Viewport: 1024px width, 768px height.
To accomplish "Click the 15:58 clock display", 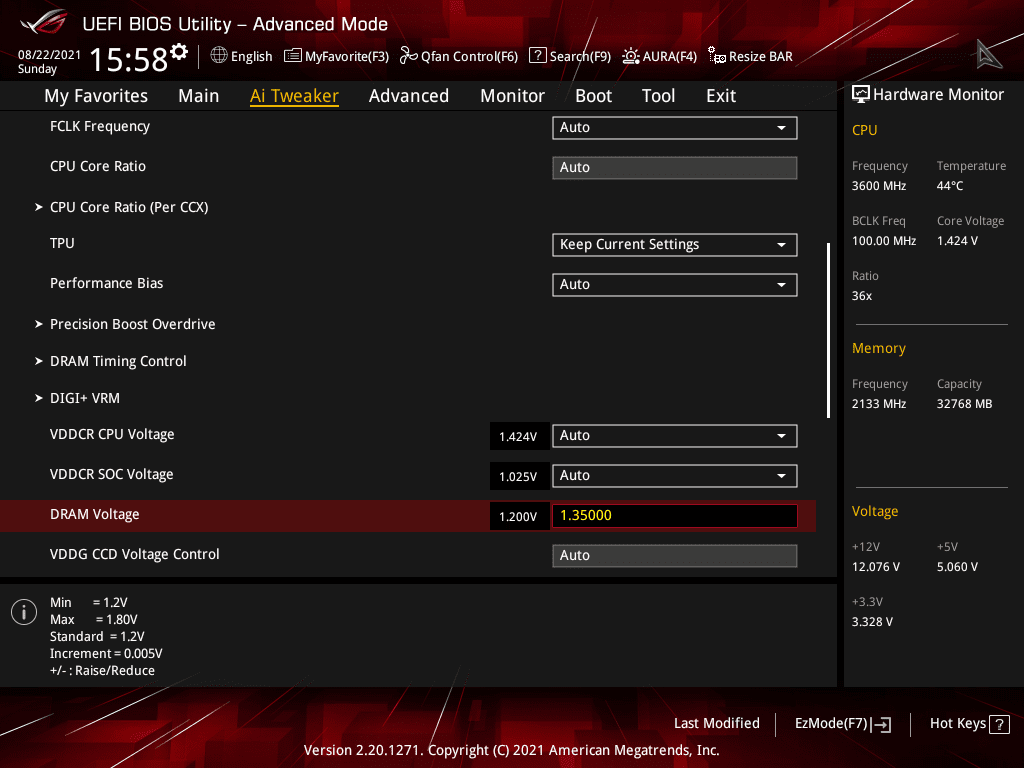I will tap(129, 59).
